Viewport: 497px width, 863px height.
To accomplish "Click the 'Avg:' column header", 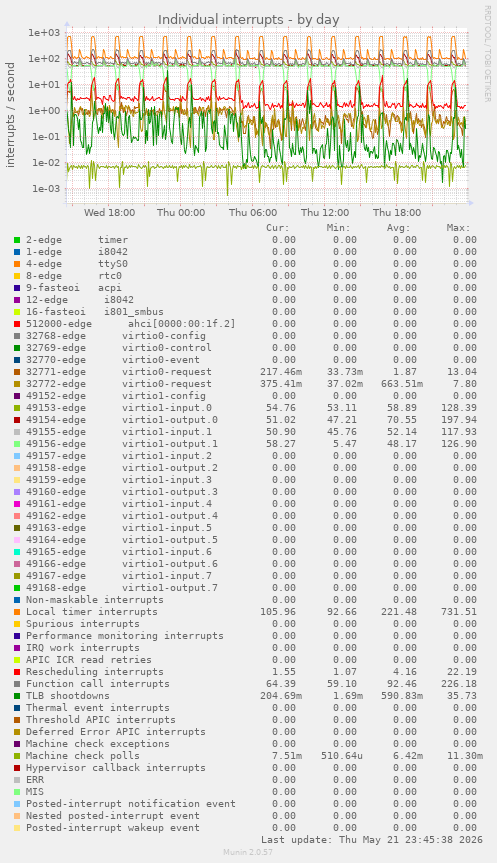I will click(398, 228).
